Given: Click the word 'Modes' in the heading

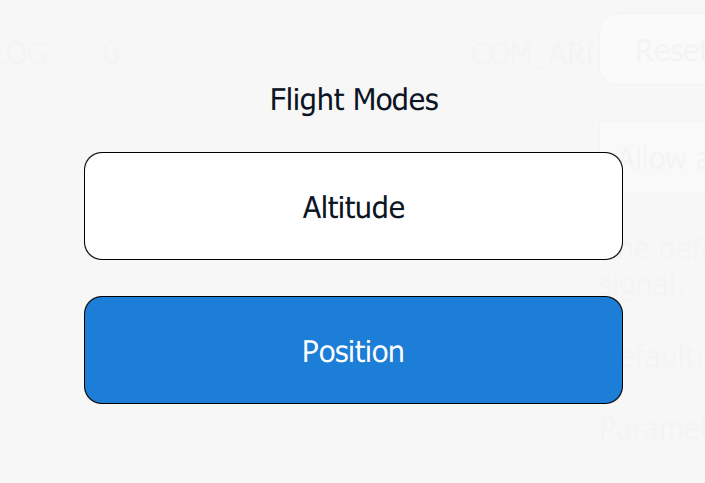Looking at the screenshot, I should 397,100.
